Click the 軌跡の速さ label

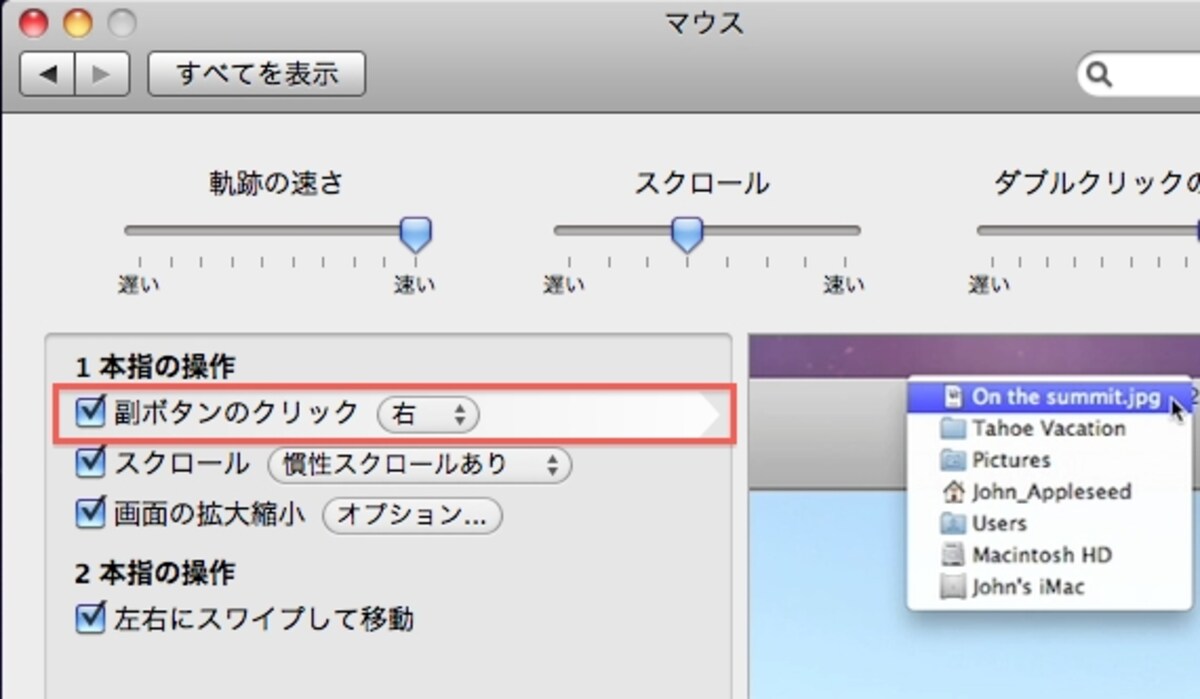point(276,182)
